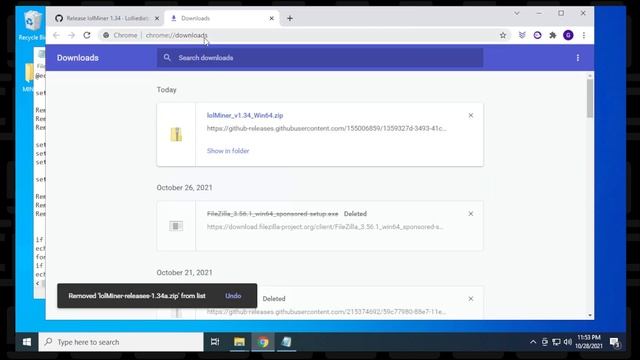Select the Recycle Bin desktop icon
The height and width of the screenshot is (360, 640).
coord(31,25)
